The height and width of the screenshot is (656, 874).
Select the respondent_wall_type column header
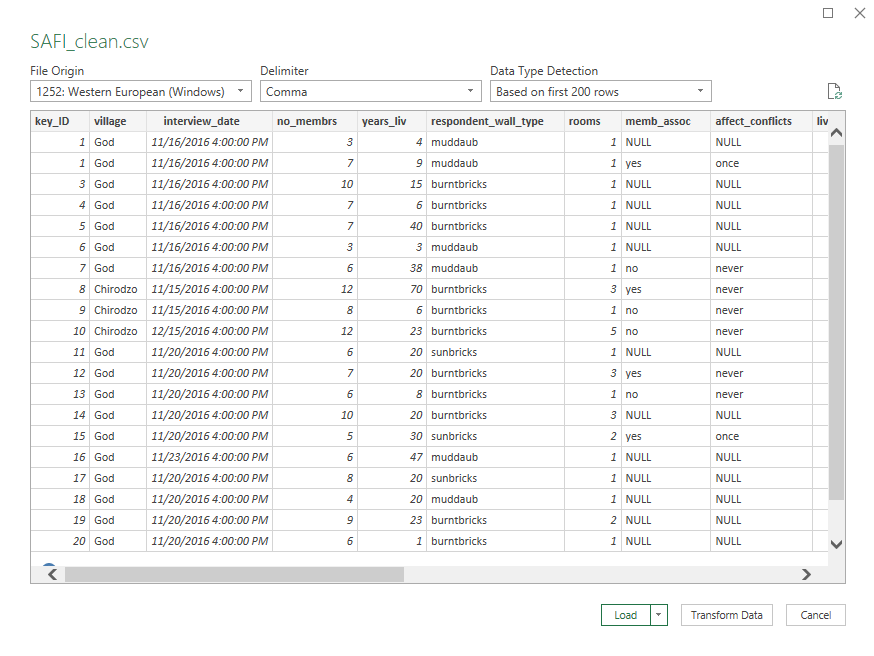(495, 121)
